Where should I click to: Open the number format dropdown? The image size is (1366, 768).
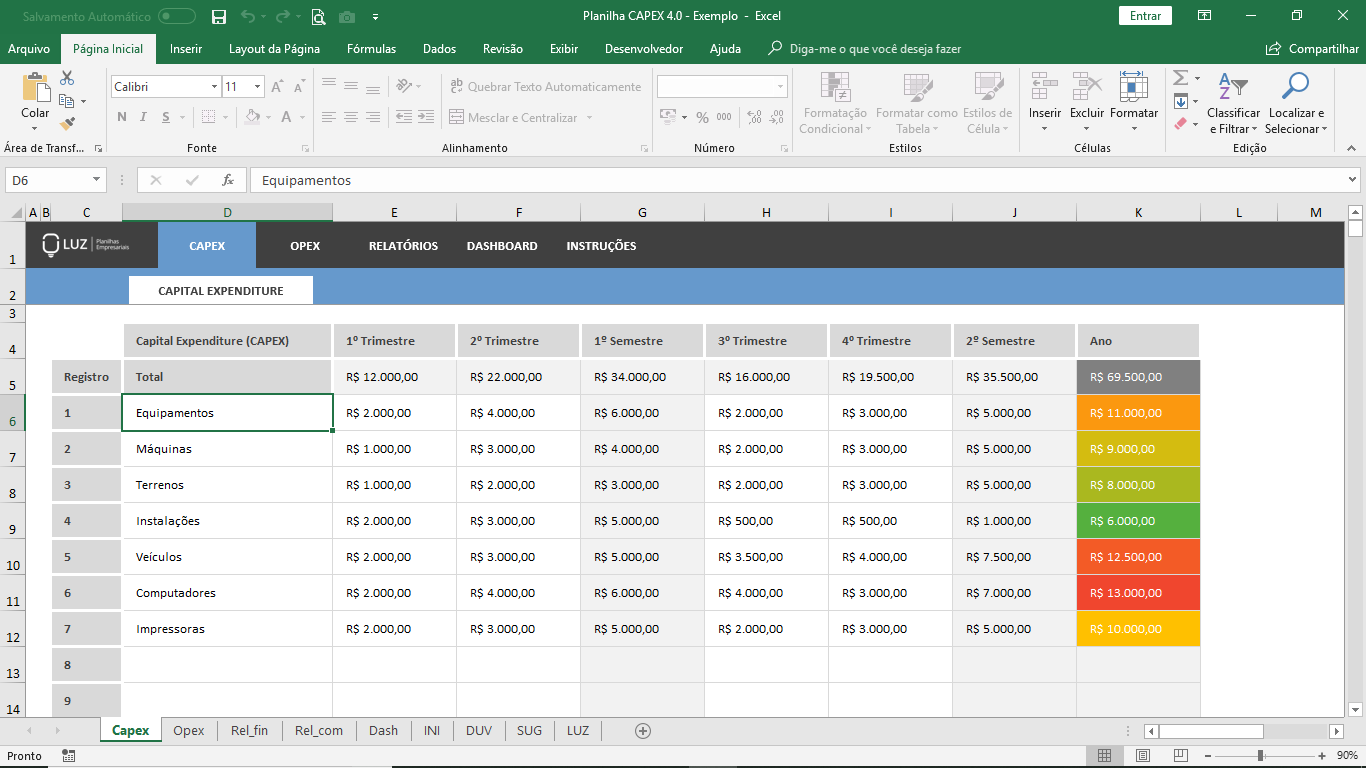tap(780, 87)
